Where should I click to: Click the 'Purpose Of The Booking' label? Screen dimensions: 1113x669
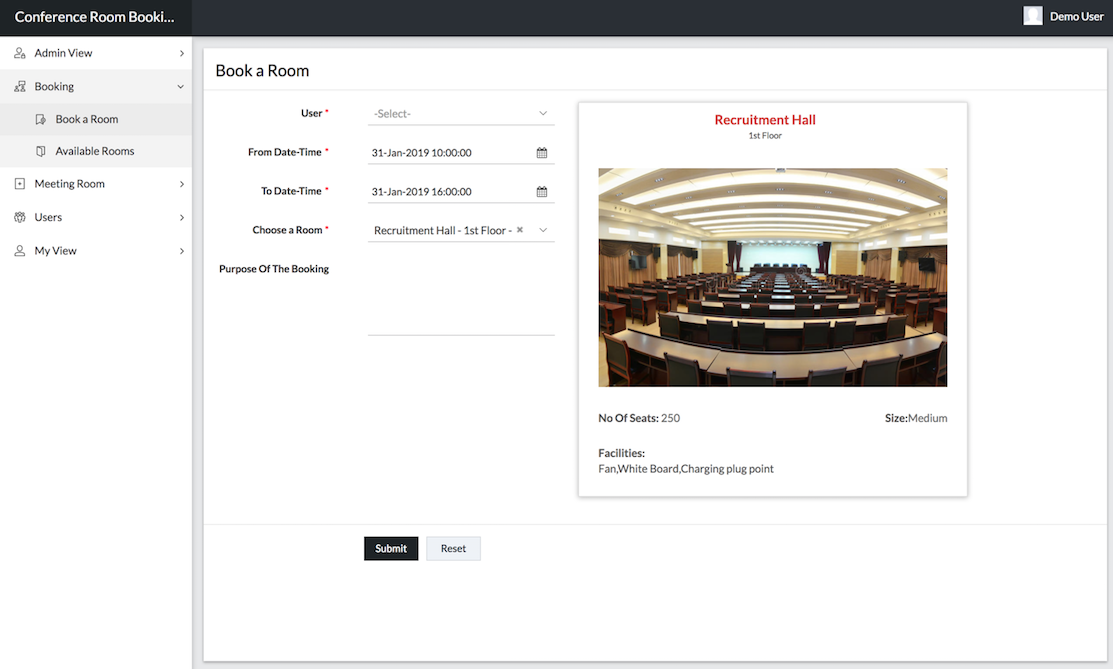(x=274, y=269)
